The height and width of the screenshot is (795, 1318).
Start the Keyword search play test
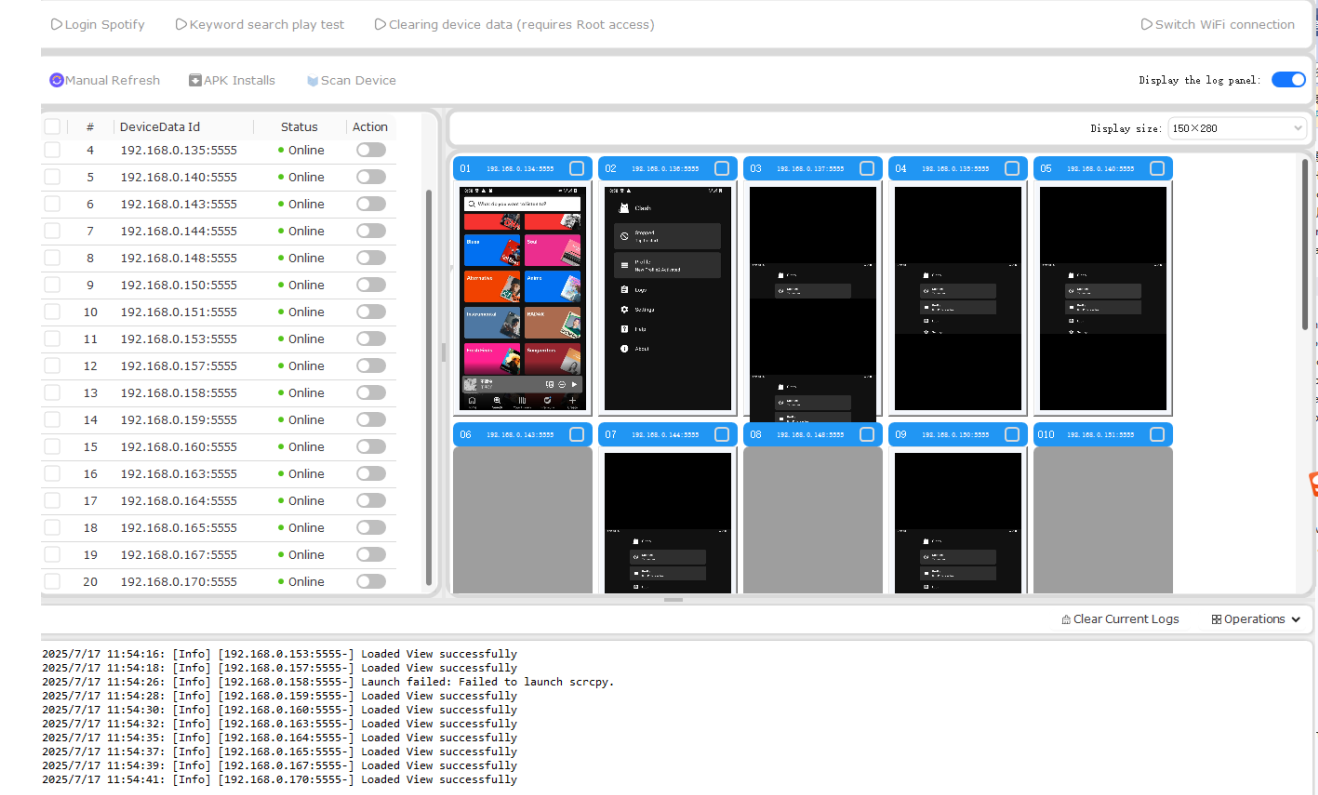[x=260, y=24]
